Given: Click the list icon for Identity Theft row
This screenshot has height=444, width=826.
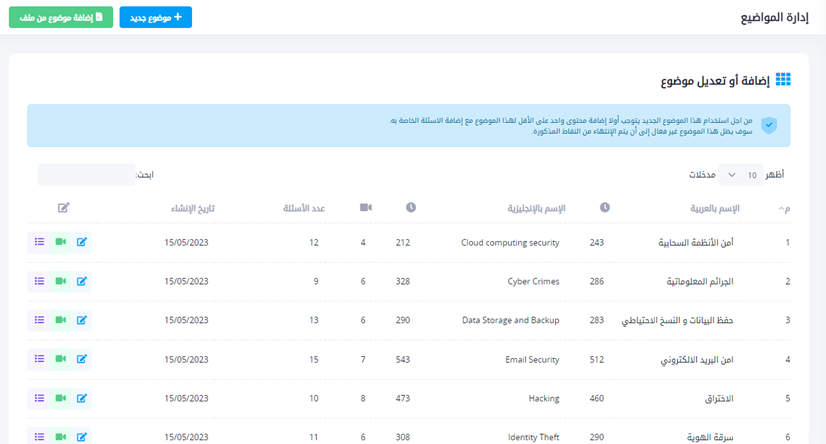Looking at the screenshot, I should coord(39,436).
